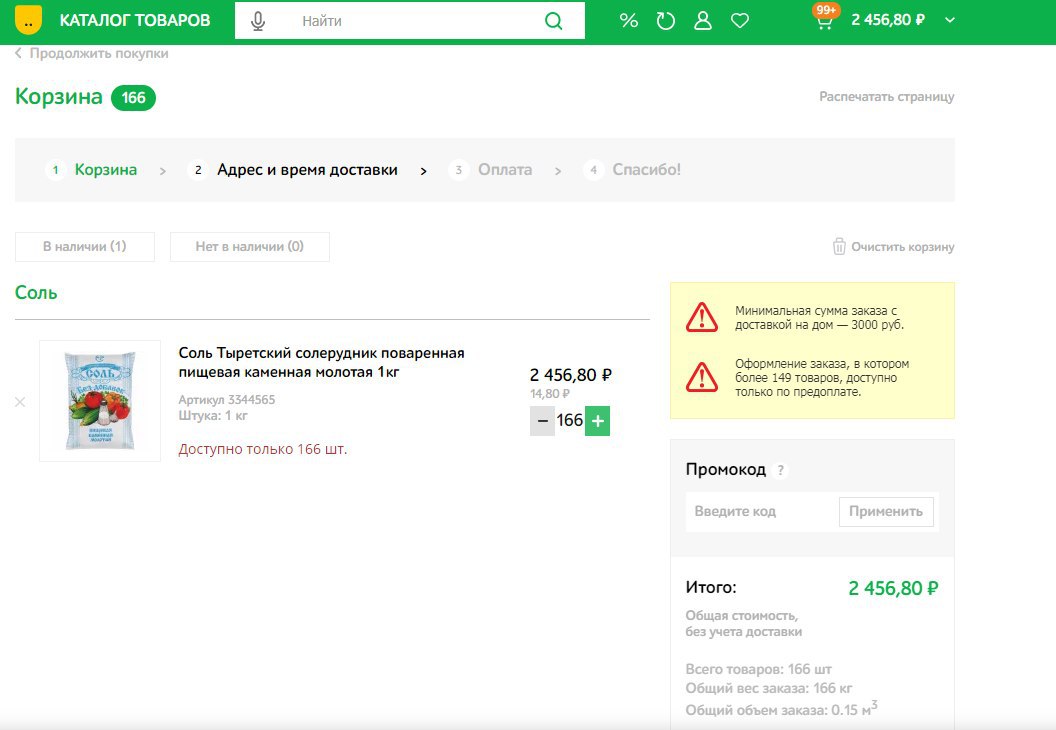This screenshot has height=730, width=1056.
Task: Click Распечатать страницу link
Action: tap(886, 96)
